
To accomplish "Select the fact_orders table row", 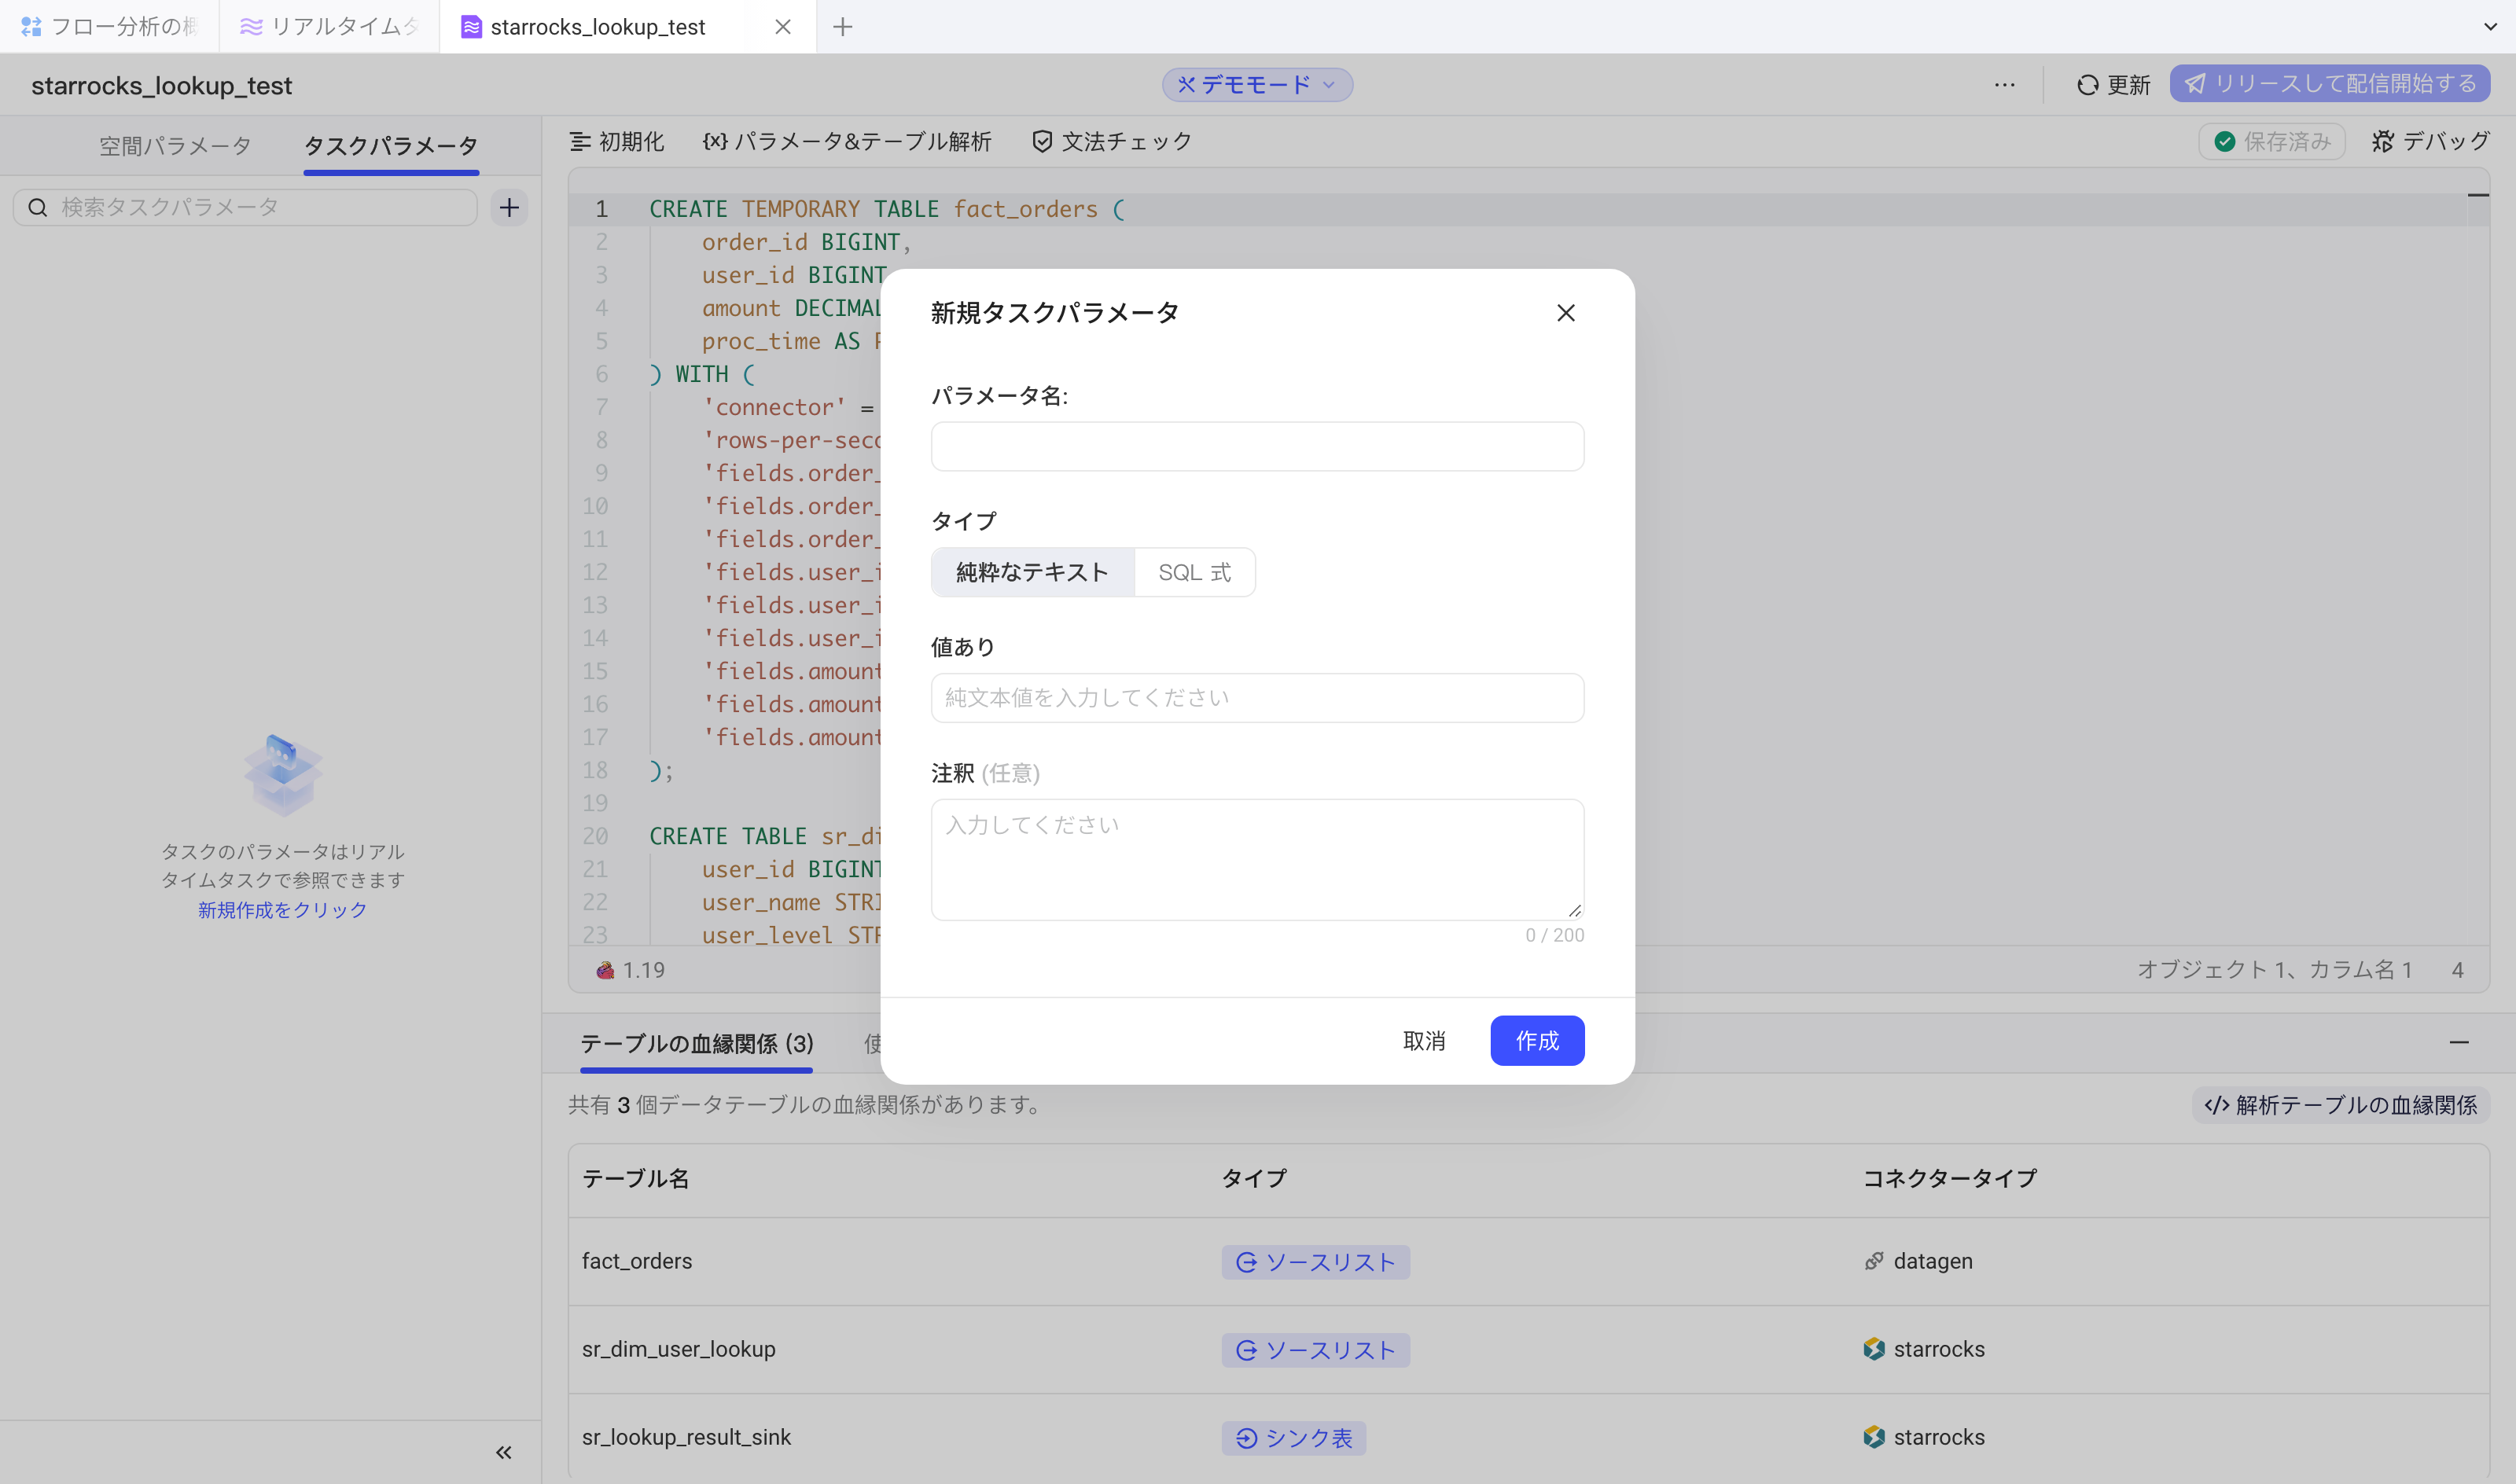I will tap(1528, 1261).
